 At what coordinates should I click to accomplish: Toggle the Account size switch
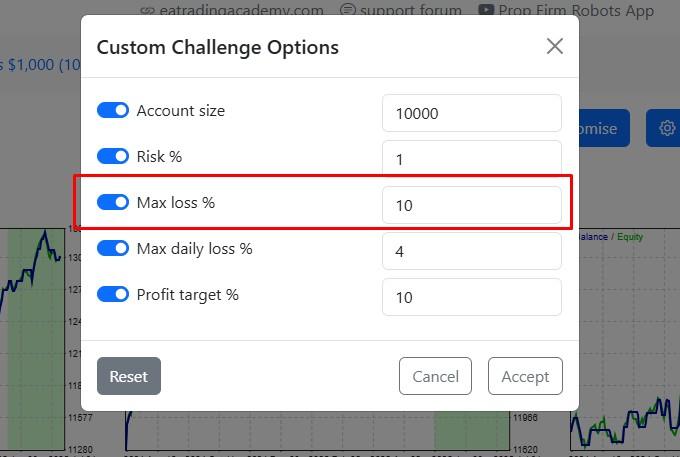(113, 110)
